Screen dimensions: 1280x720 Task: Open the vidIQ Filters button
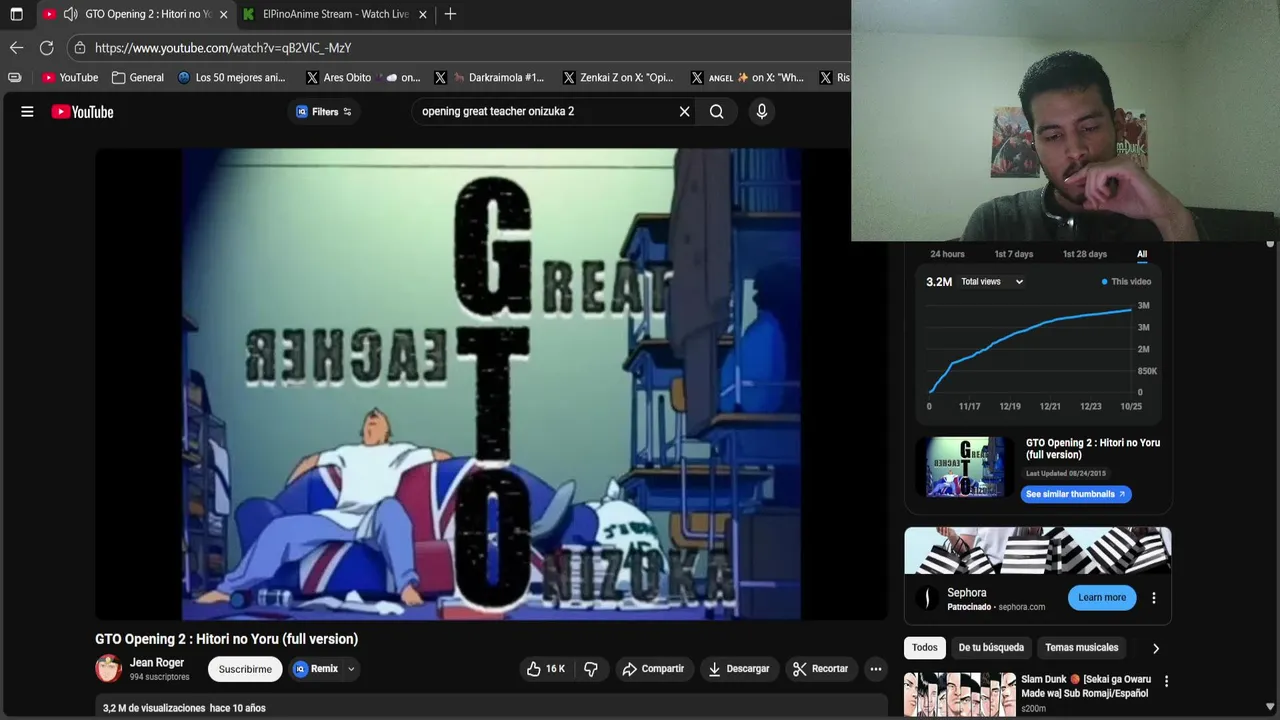tap(324, 112)
